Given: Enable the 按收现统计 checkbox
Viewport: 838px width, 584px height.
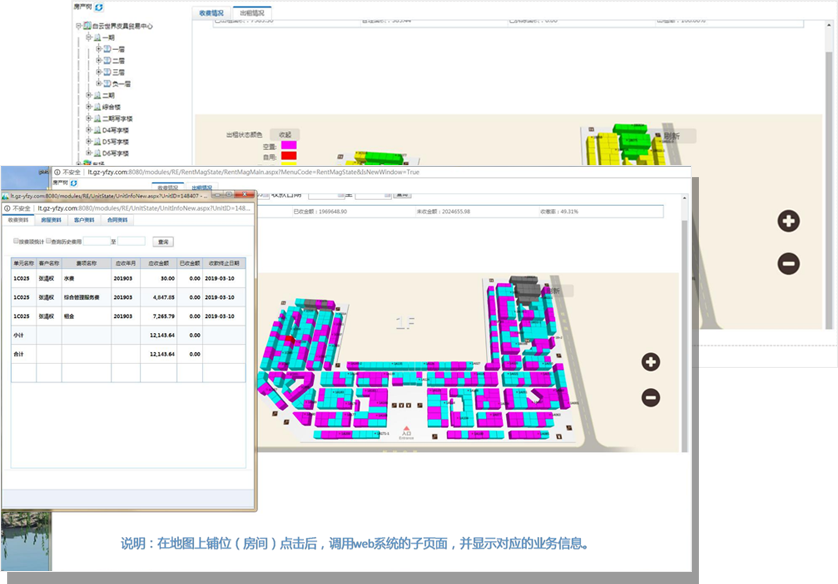Looking at the screenshot, I should tap(15, 241).
